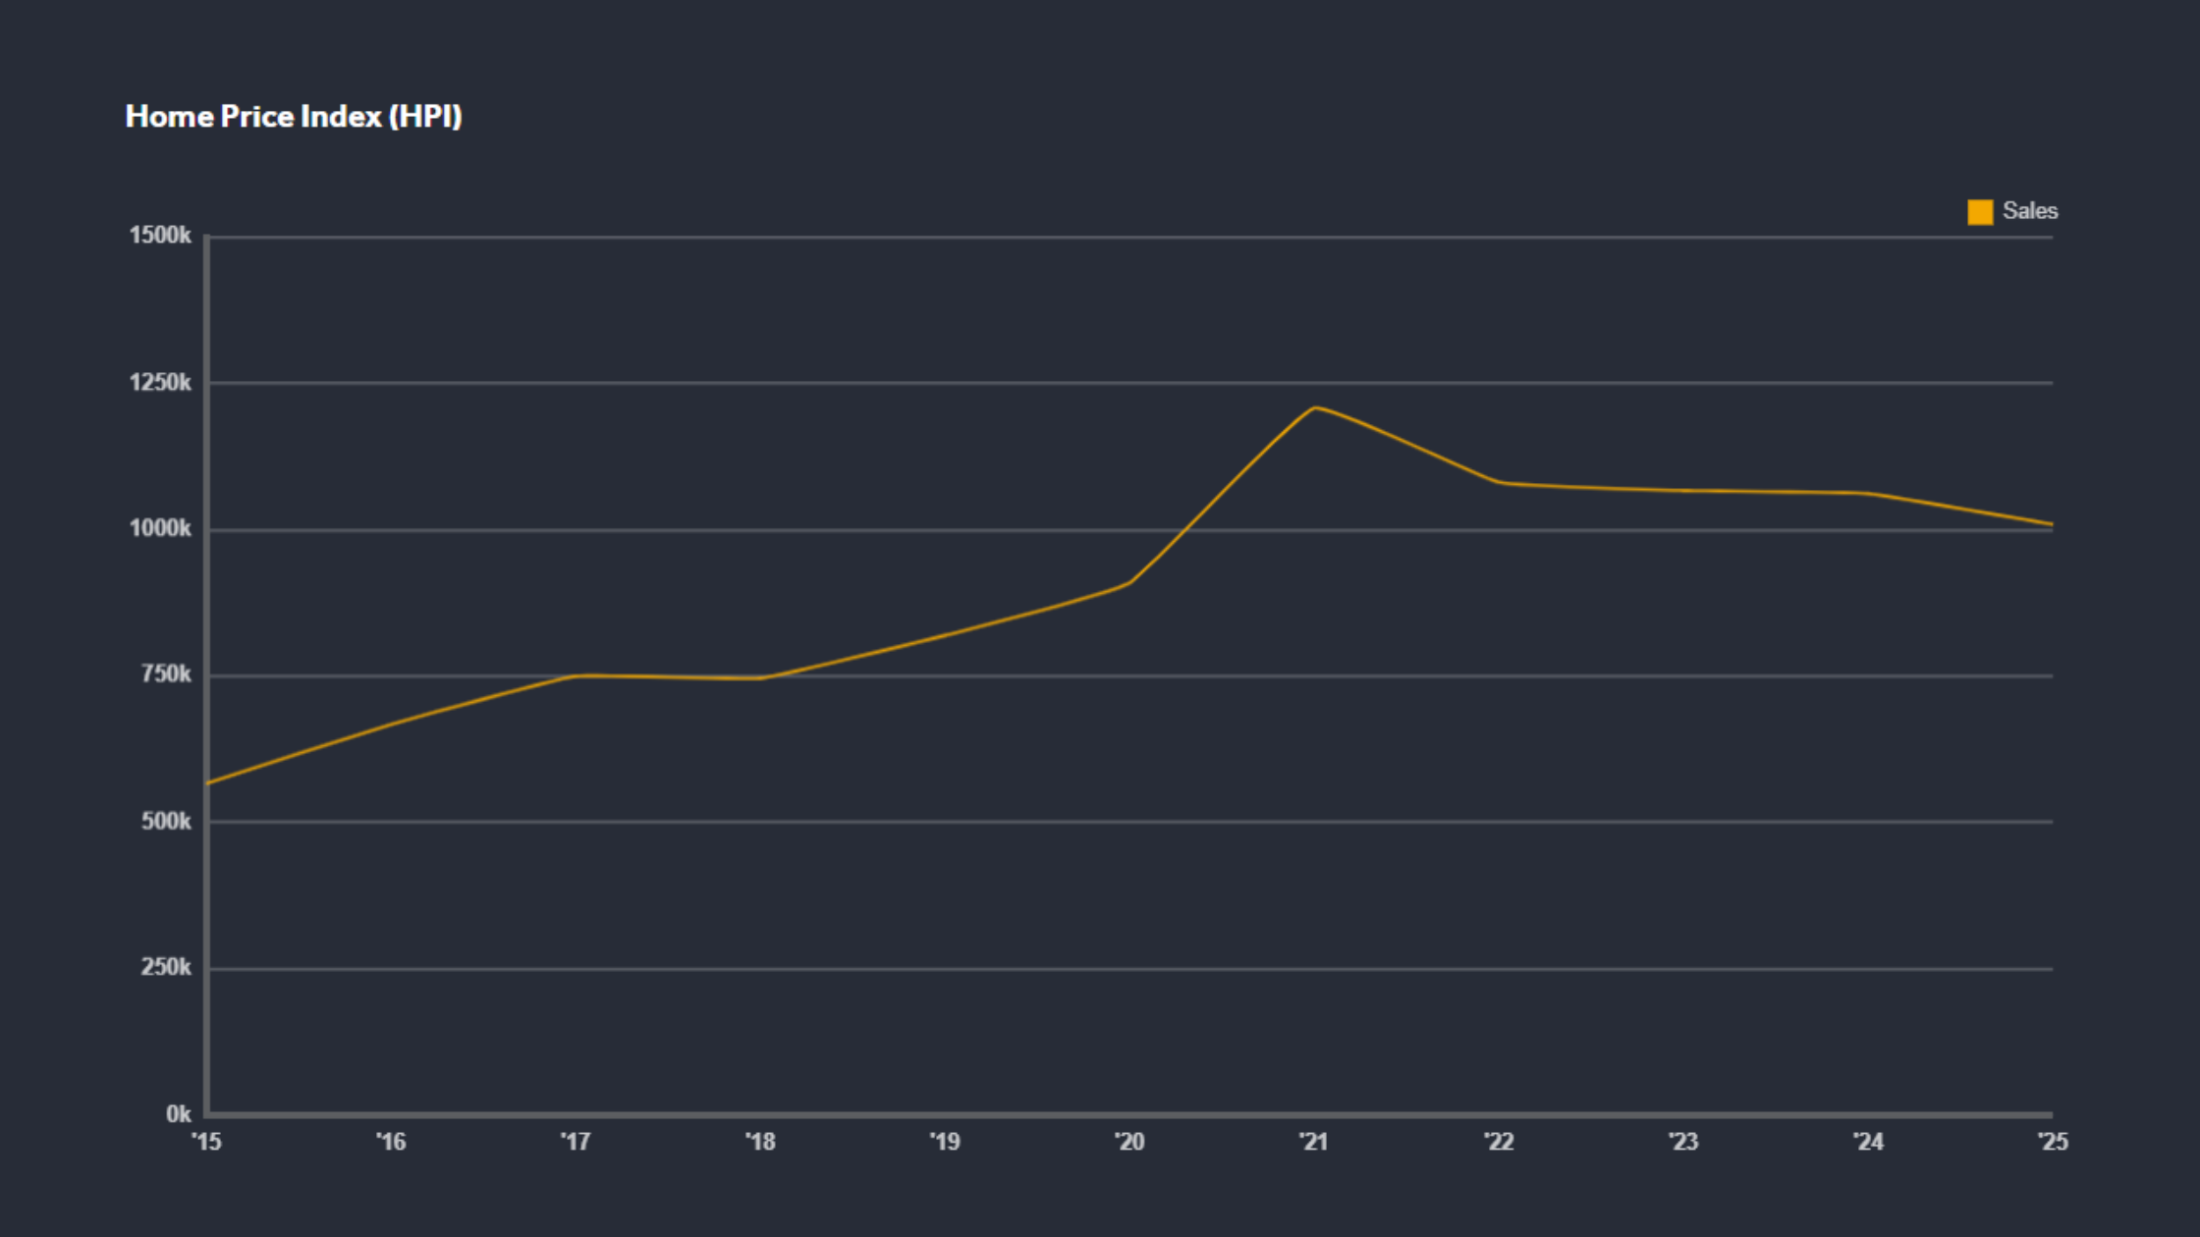Click the Home Price Index (HPI) title
2200x1237 pixels.
point(293,117)
